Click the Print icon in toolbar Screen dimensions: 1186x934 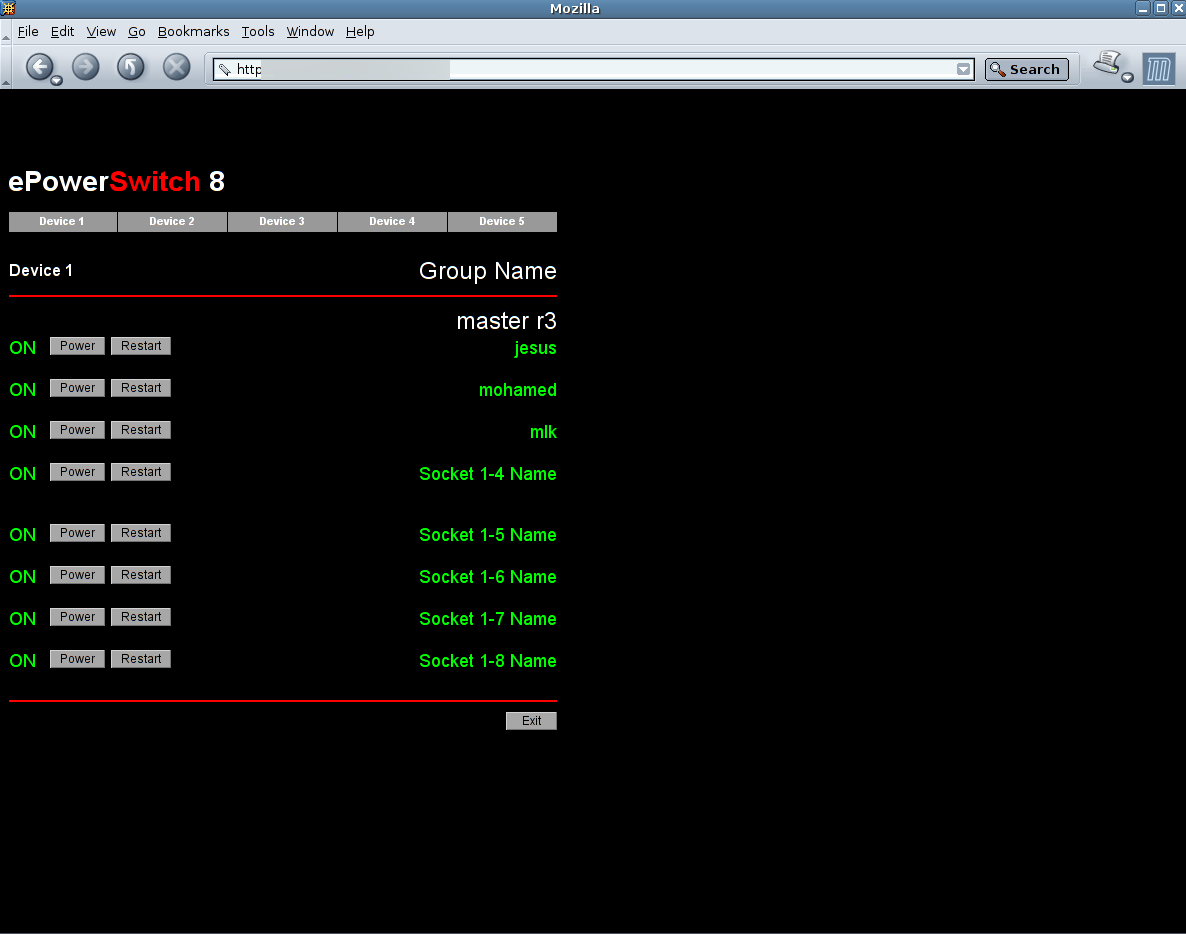coord(1106,64)
